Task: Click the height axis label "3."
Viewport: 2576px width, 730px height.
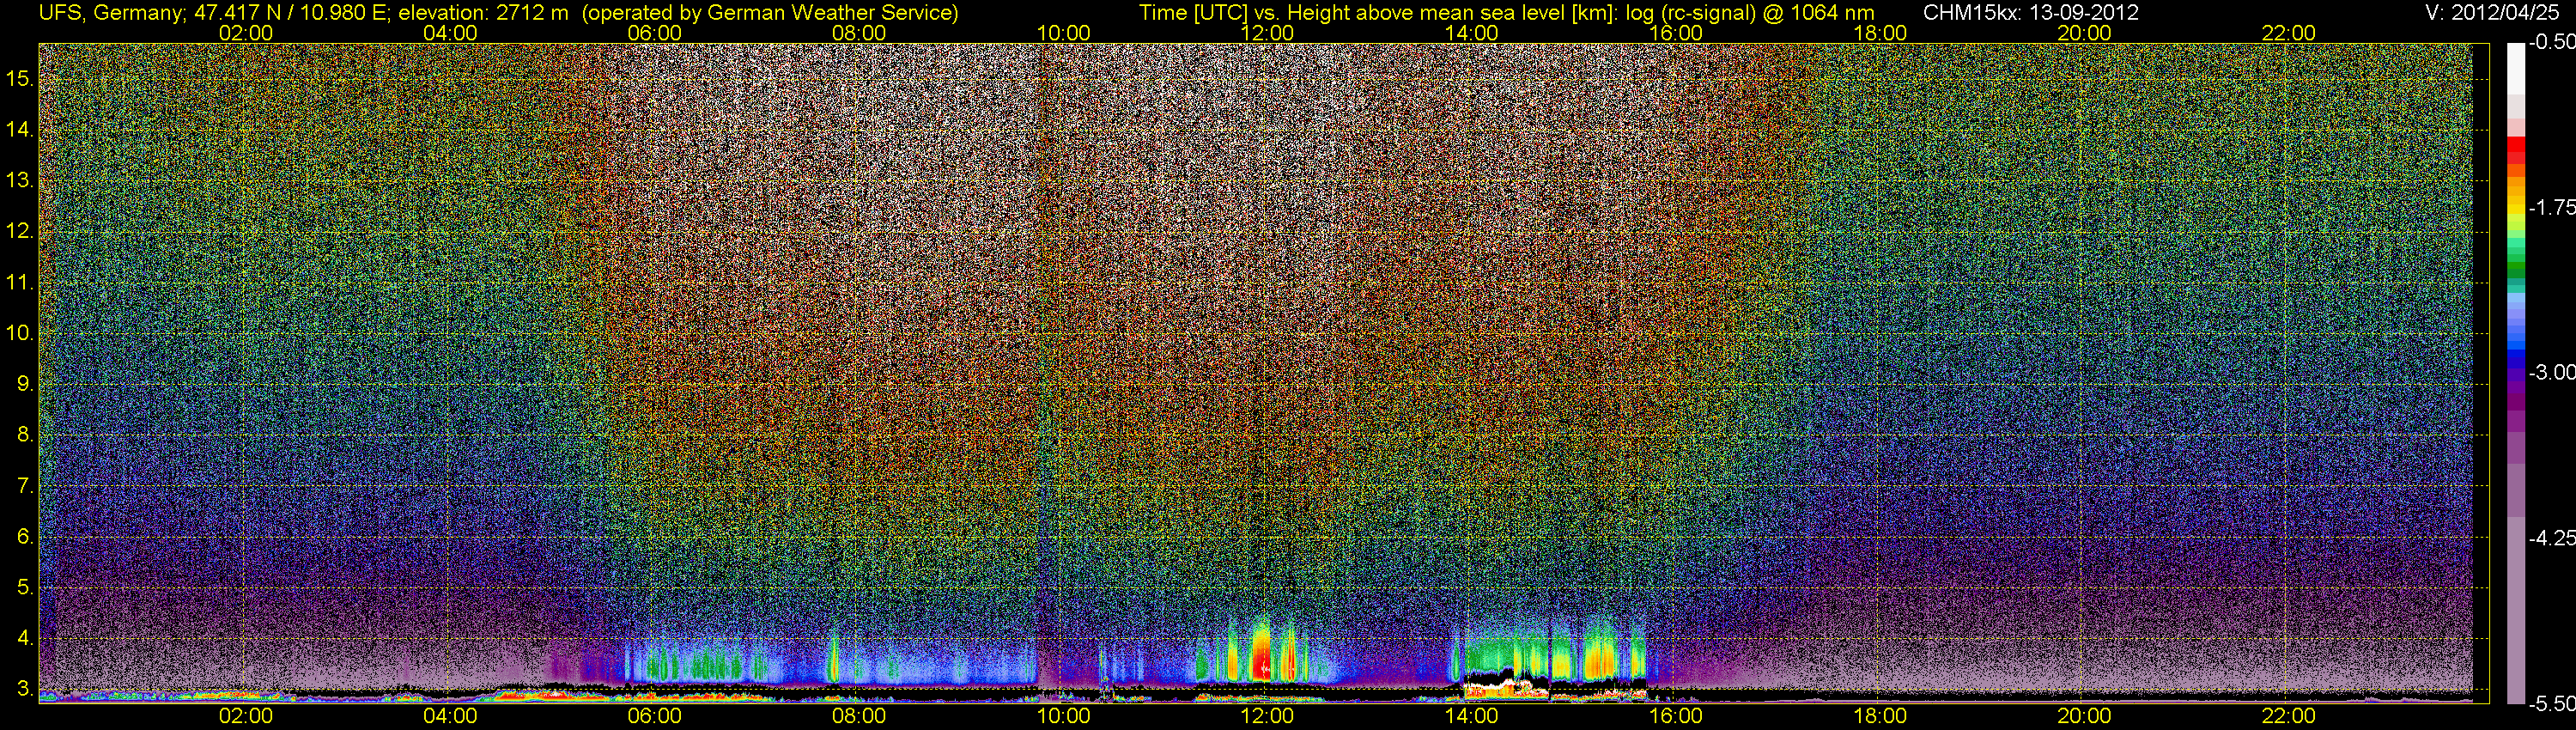Action: click(26, 689)
